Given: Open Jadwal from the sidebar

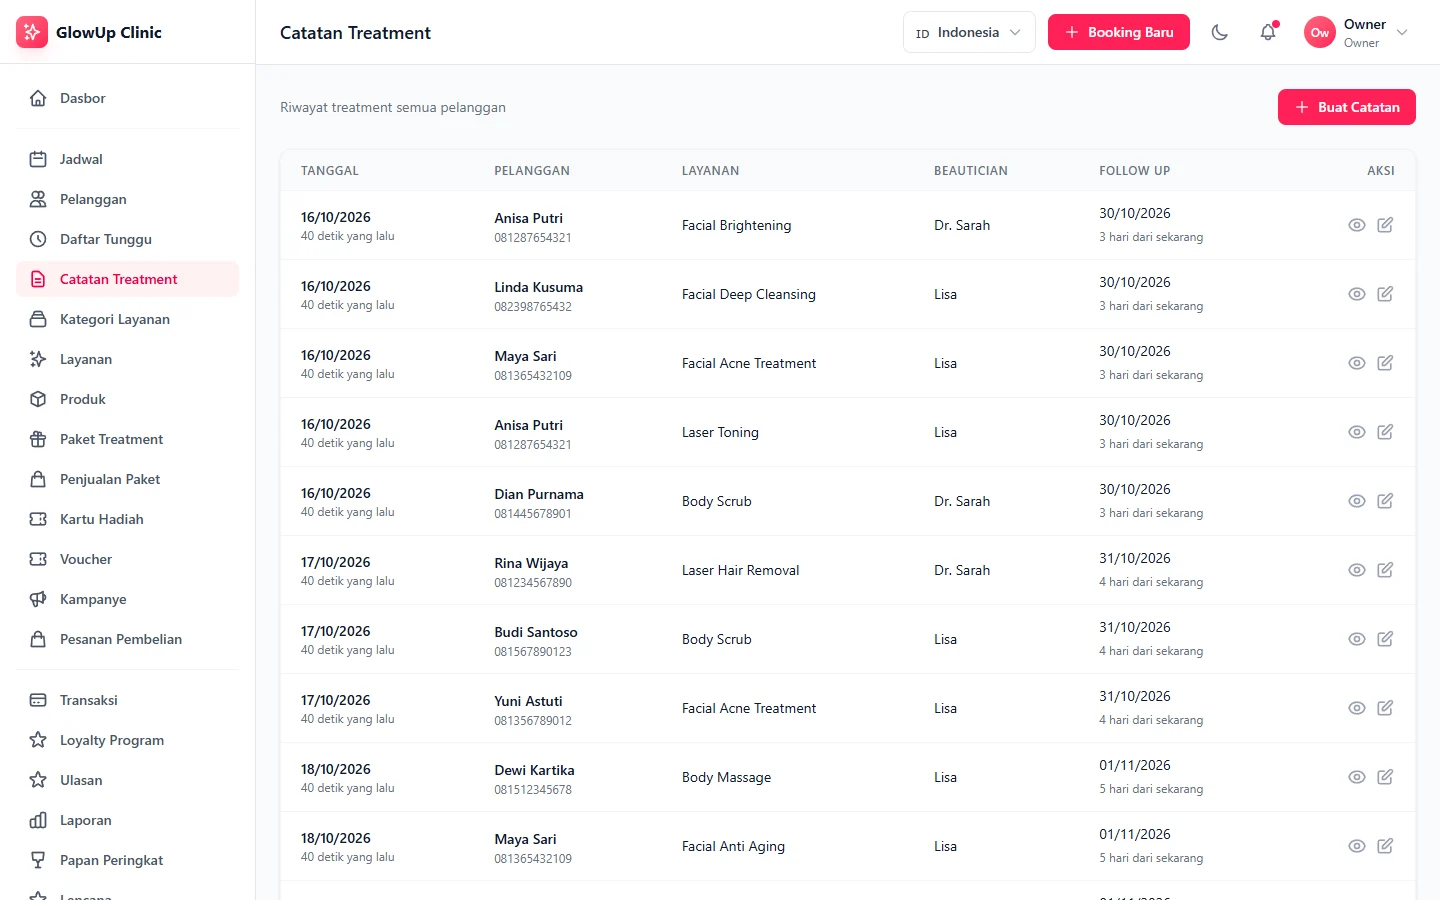Looking at the screenshot, I should coord(128,159).
